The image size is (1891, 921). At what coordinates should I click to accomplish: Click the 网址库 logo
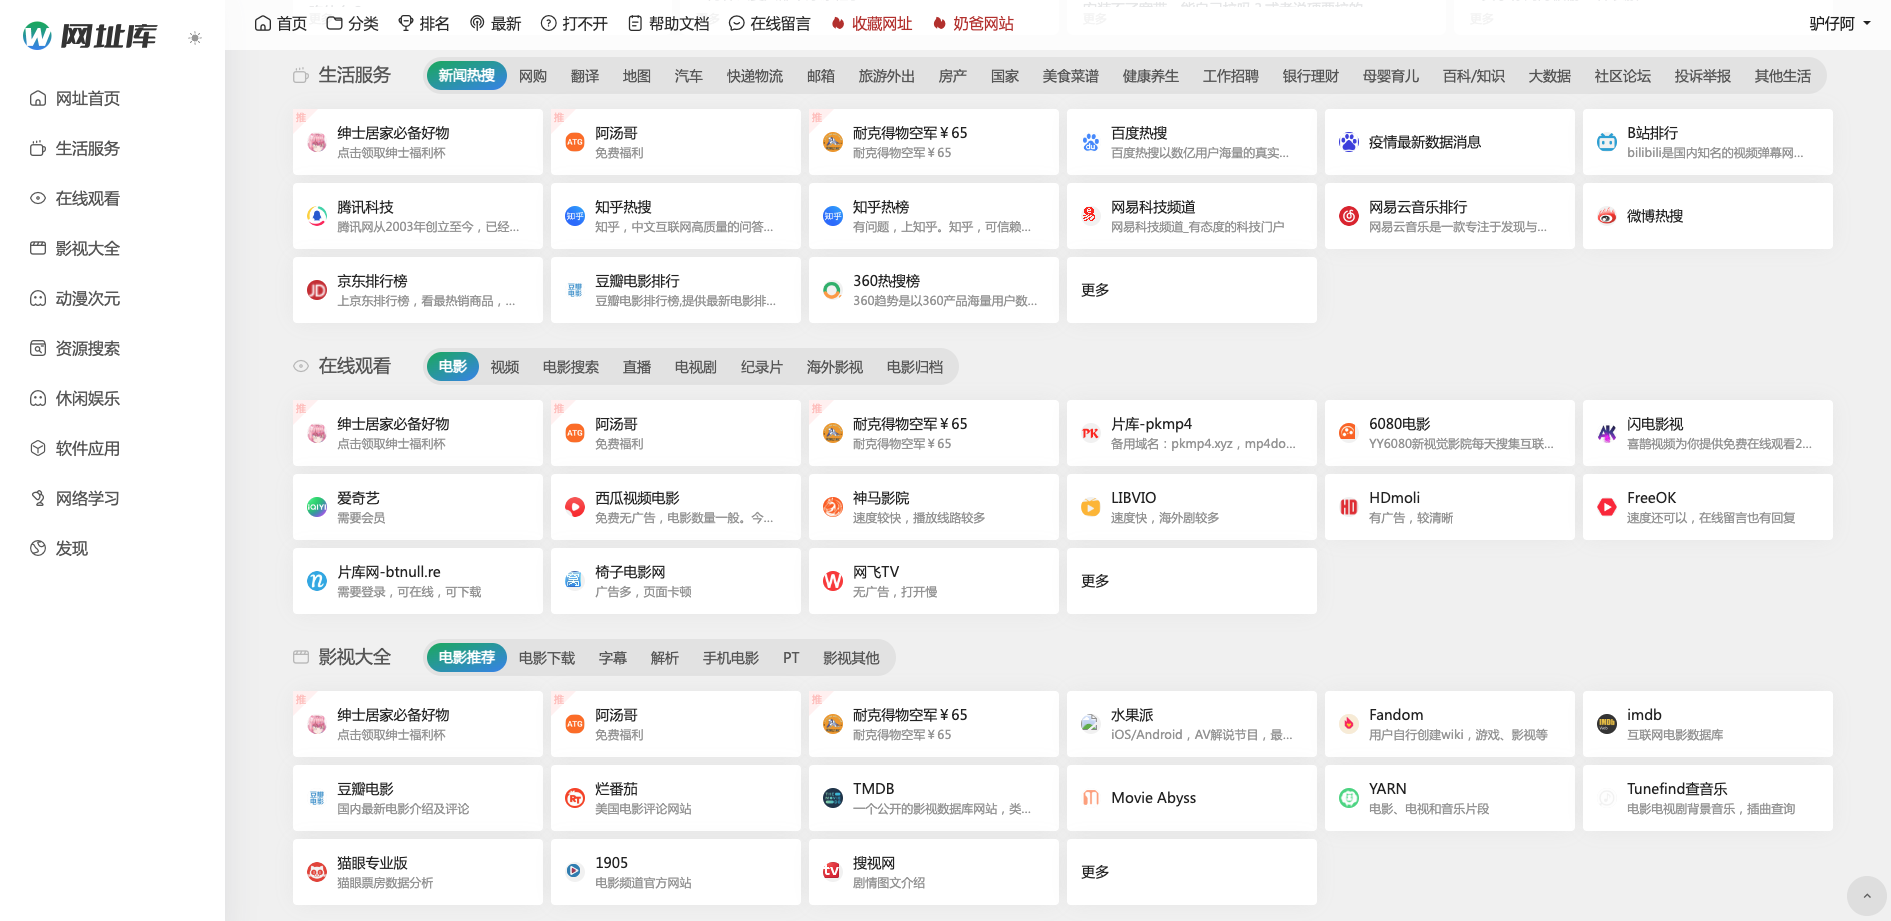(90, 36)
